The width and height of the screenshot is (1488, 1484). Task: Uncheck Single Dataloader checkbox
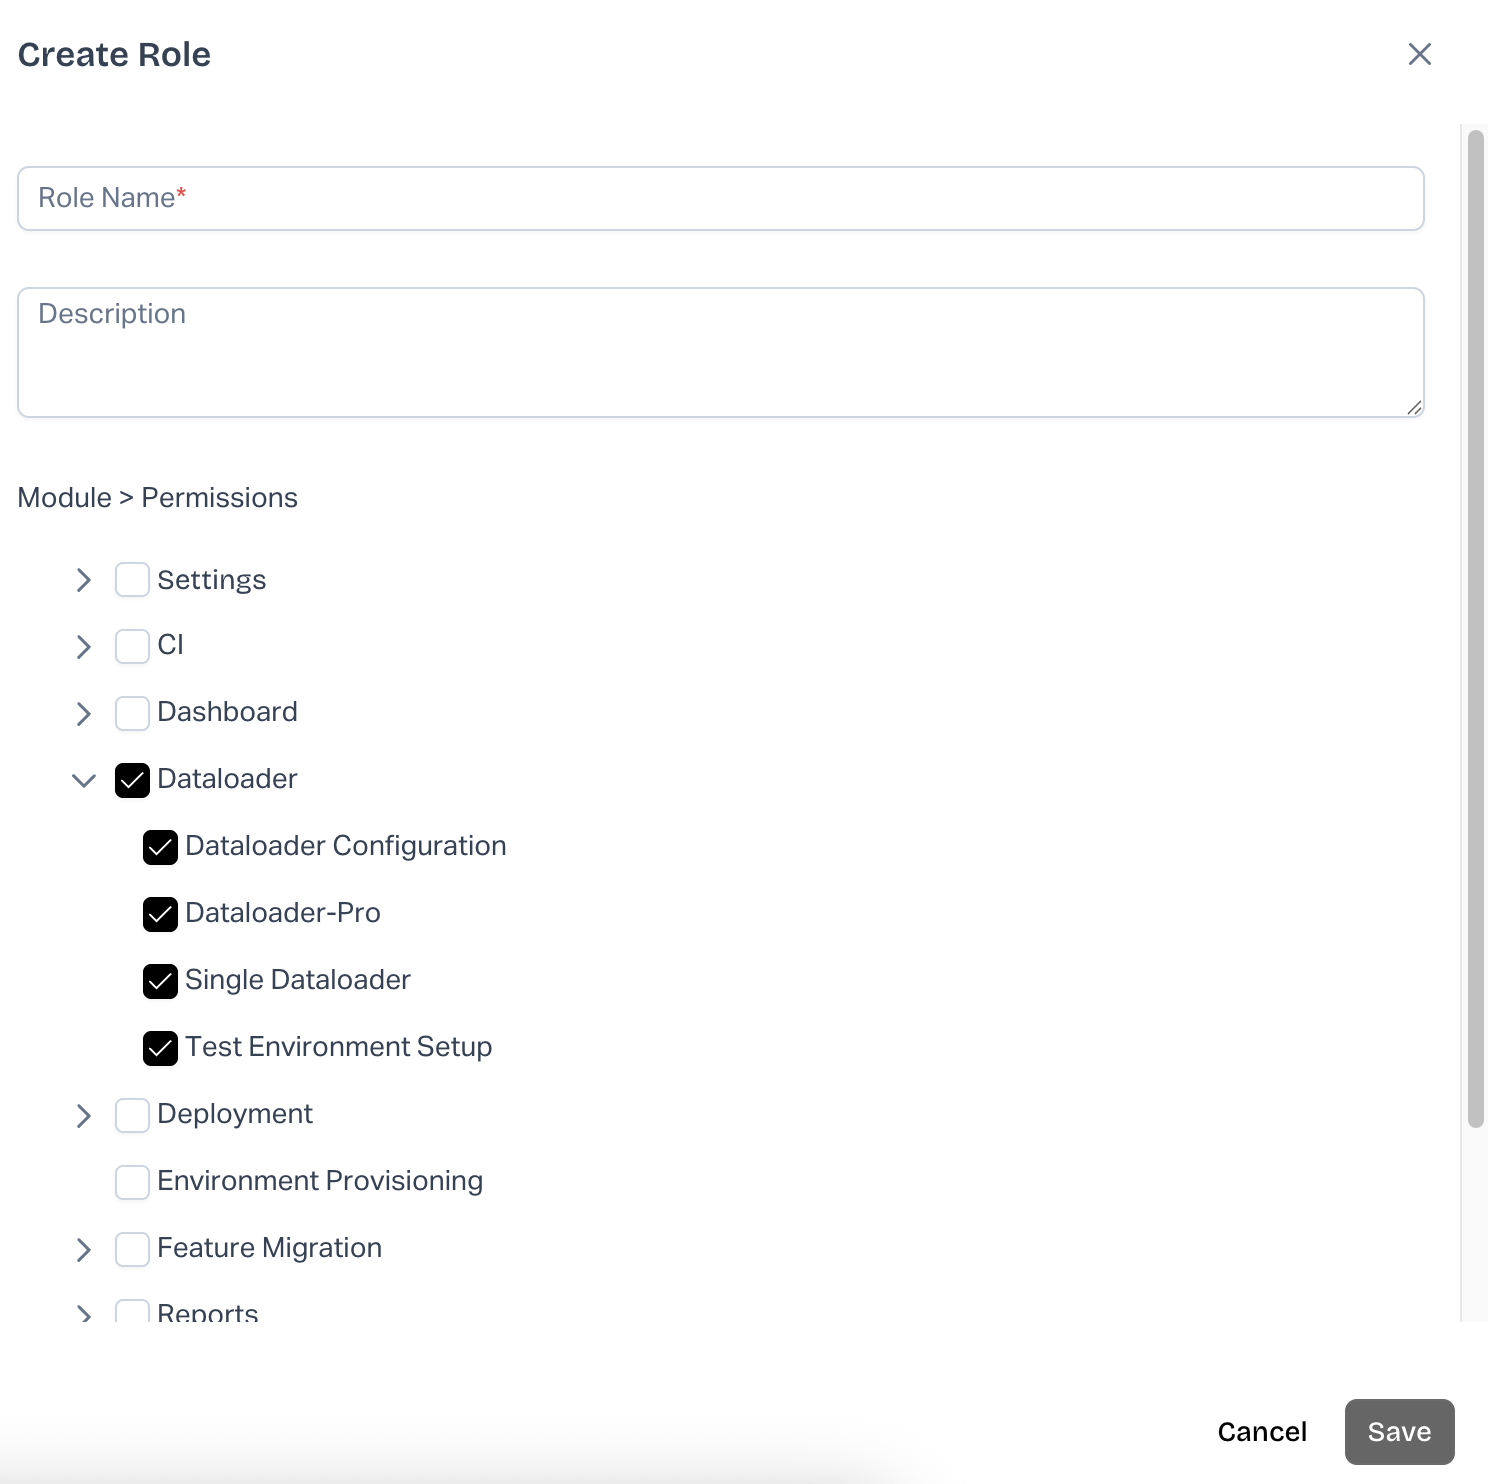pos(160,981)
